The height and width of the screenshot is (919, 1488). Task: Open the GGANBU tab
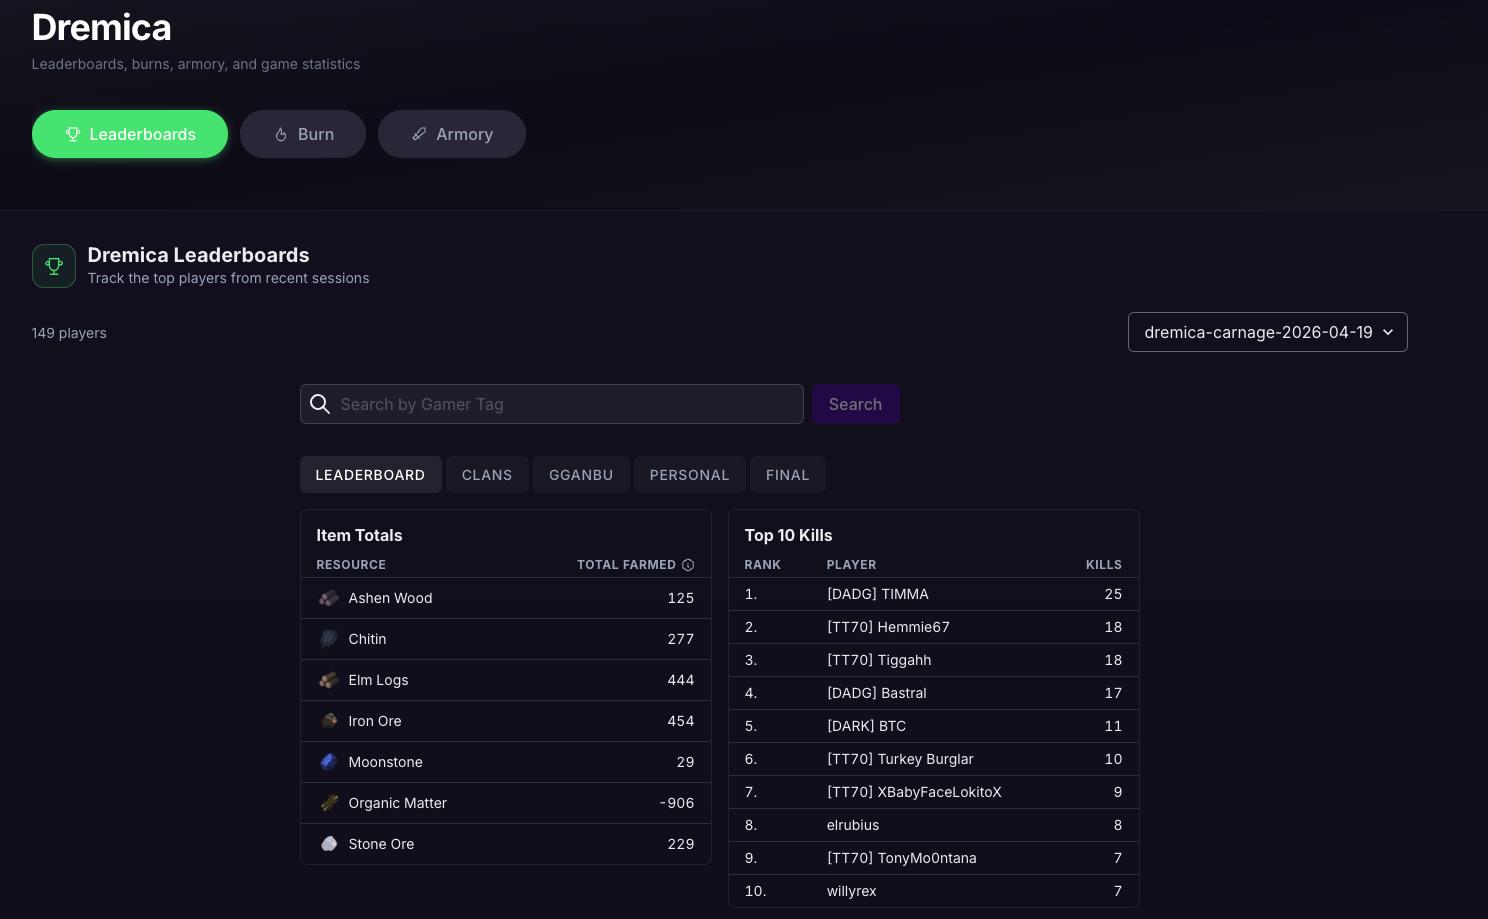click(581, 475)
